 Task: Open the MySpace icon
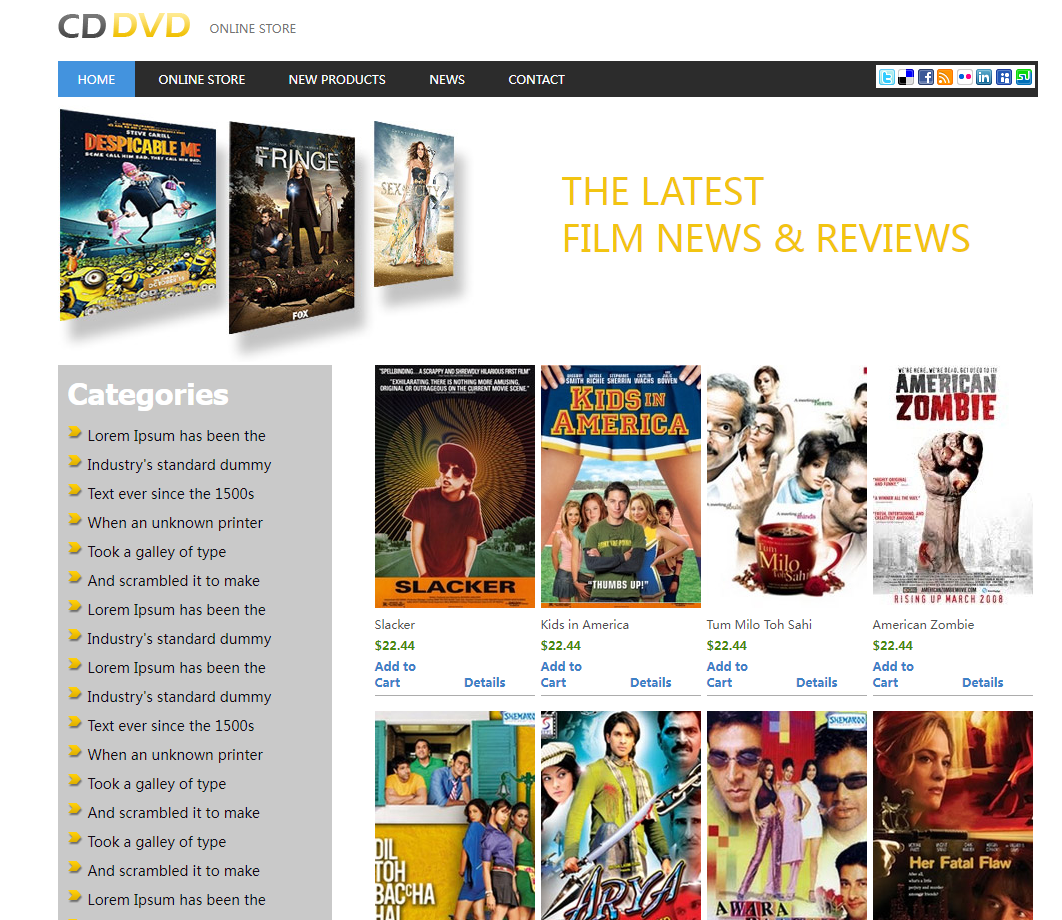coord(1004,78)
